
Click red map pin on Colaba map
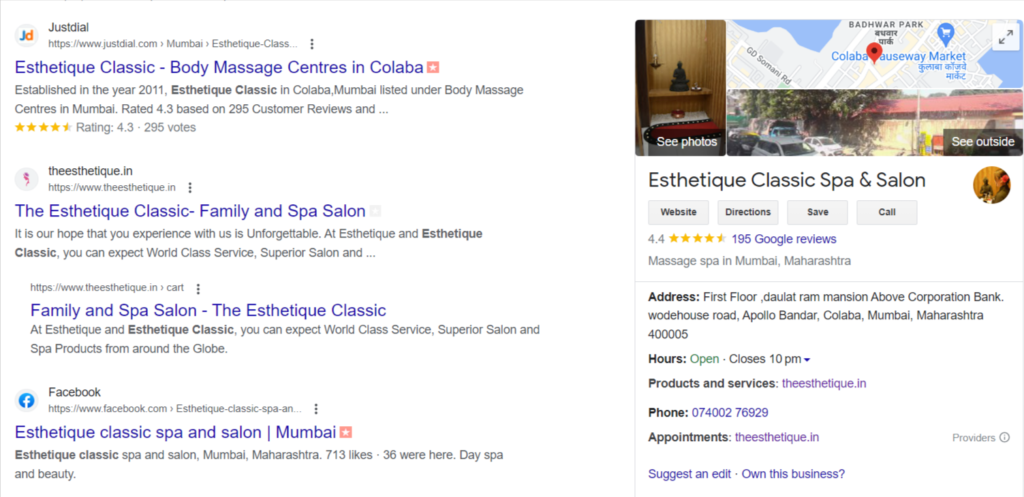tap(874, 52)
